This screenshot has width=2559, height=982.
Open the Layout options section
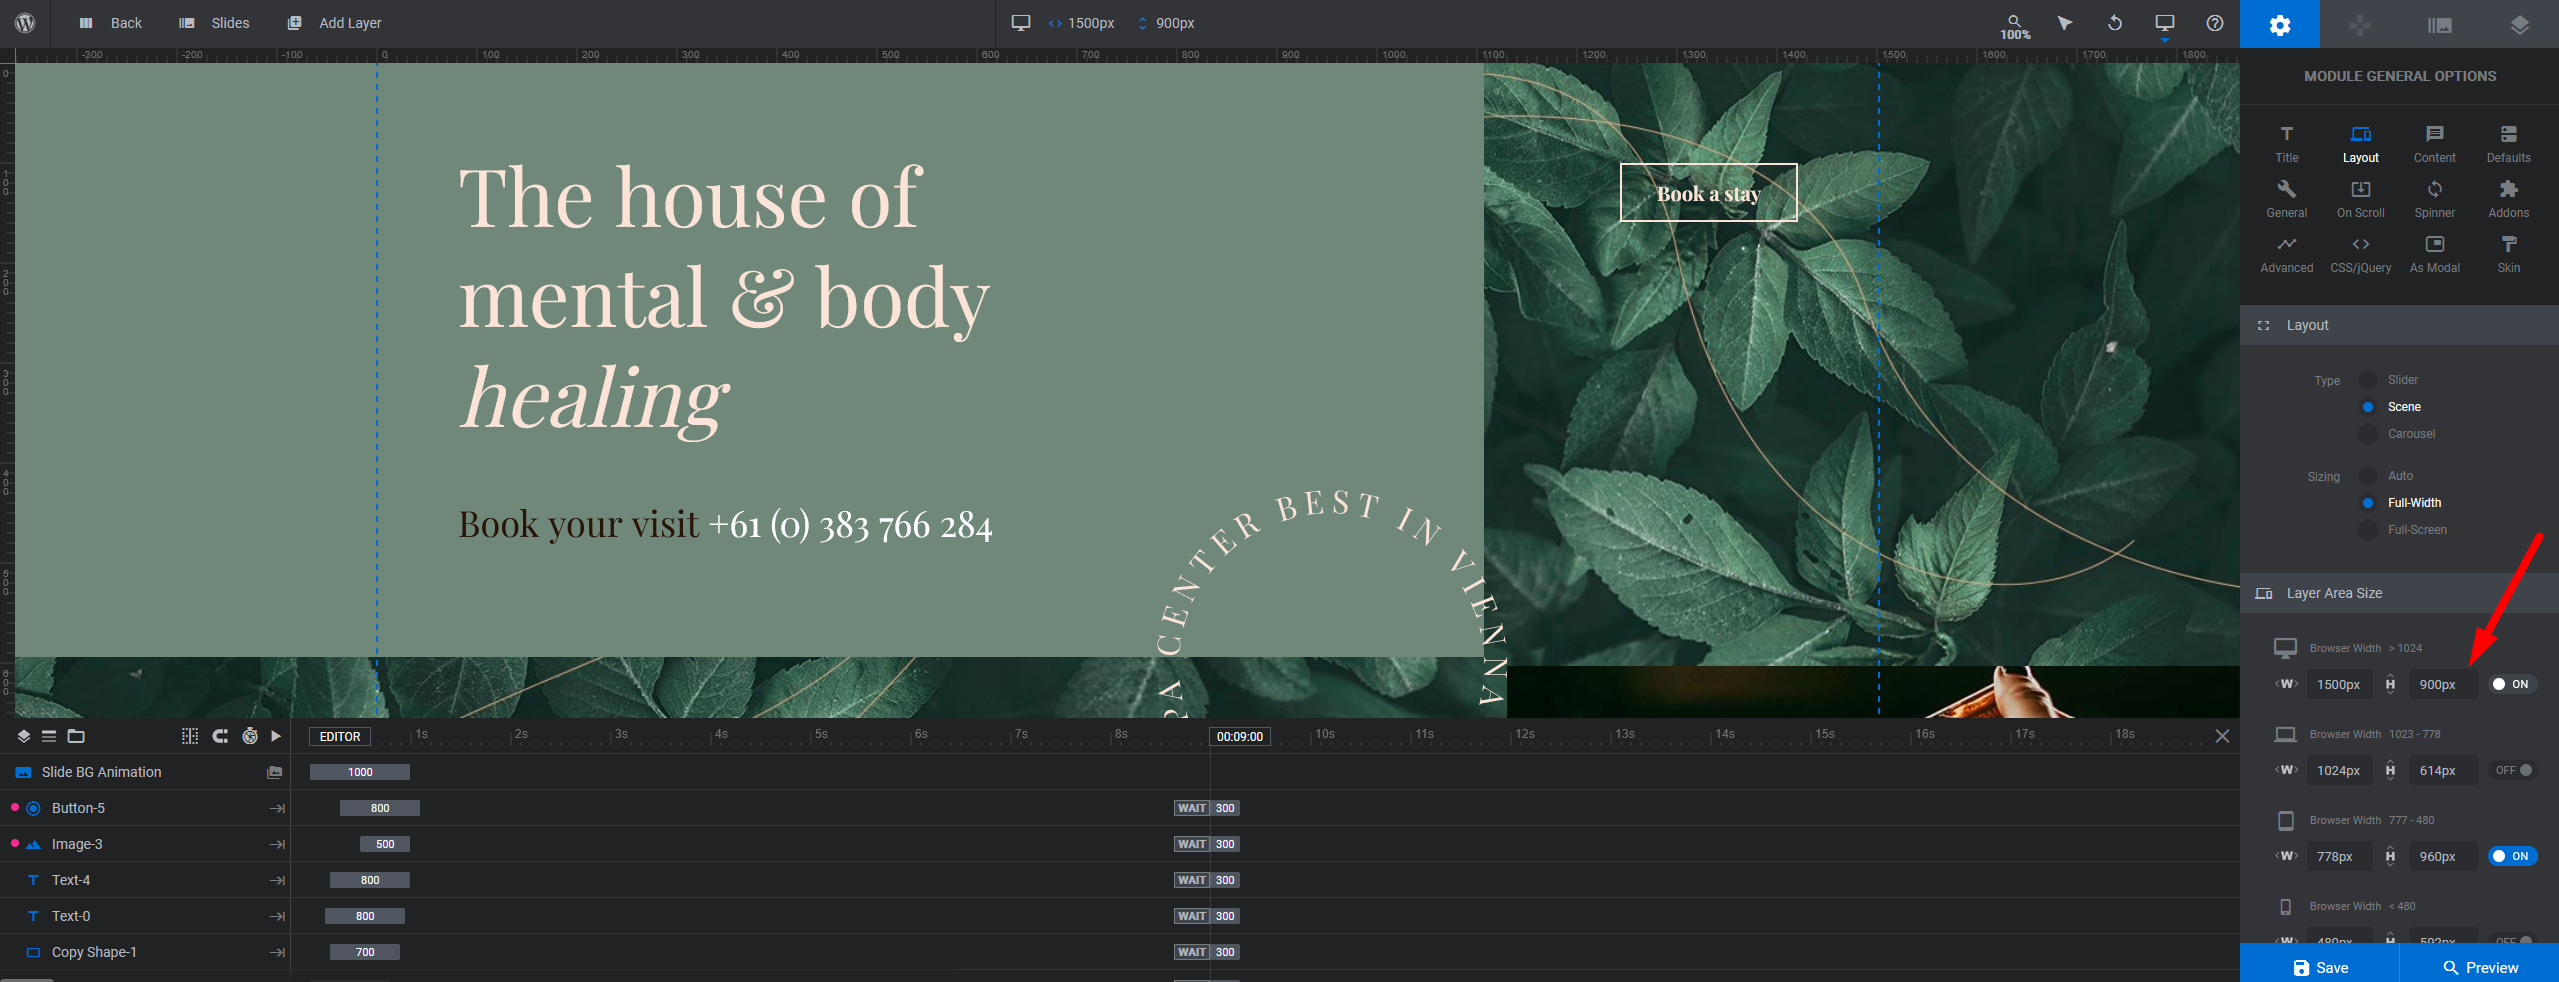click(x=2361, y=144)
